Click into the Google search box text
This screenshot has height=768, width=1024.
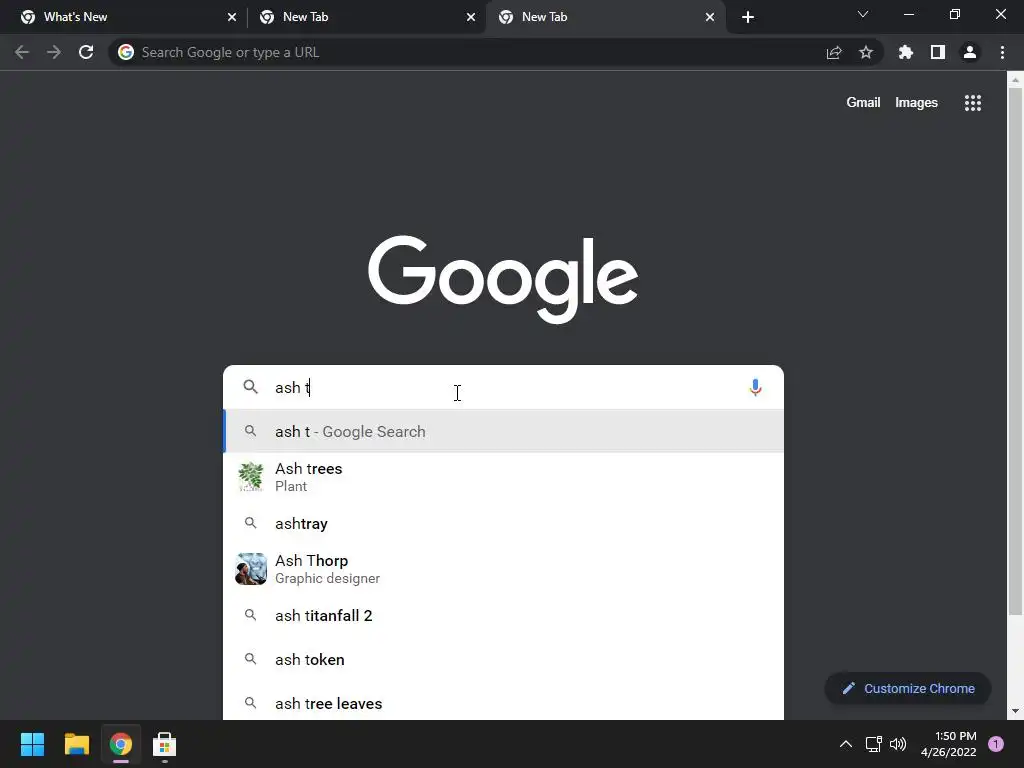503,387
